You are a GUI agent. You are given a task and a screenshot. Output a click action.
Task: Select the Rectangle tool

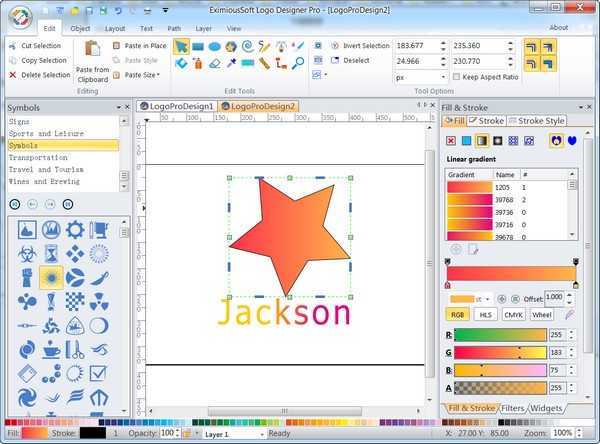point(198,47)
